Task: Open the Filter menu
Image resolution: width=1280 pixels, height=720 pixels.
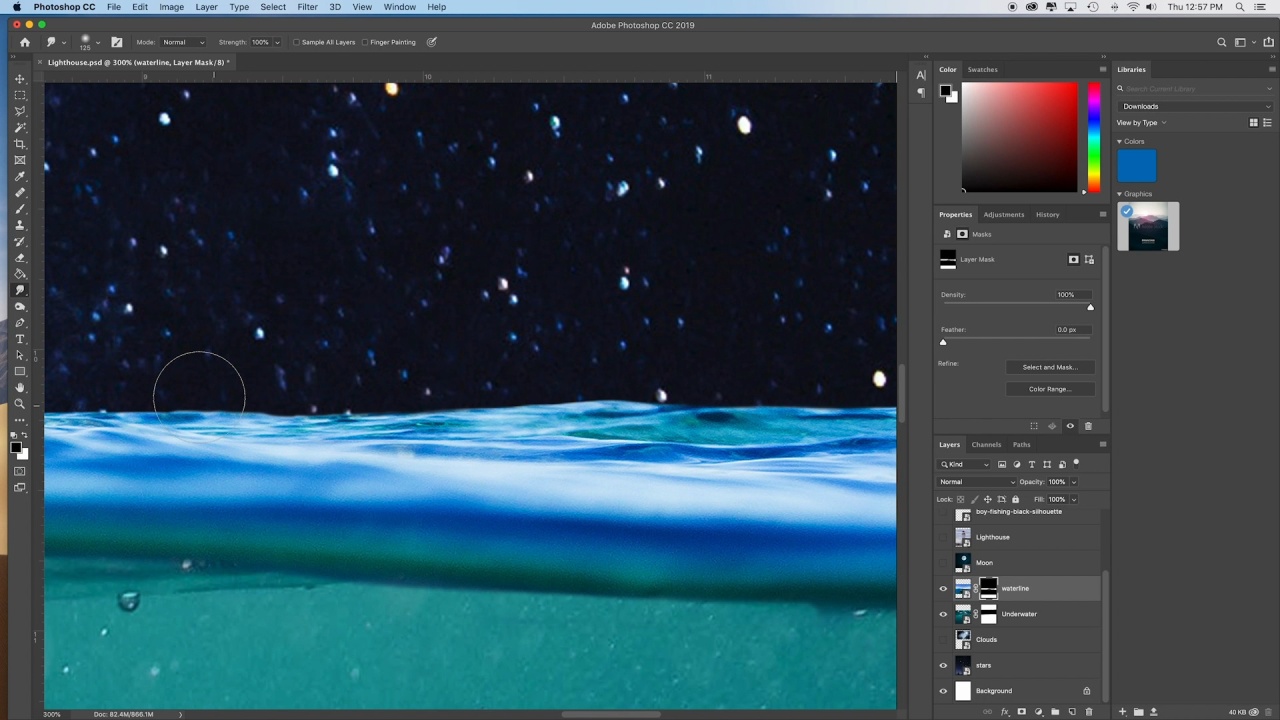Action: click(x=307, y=7)
